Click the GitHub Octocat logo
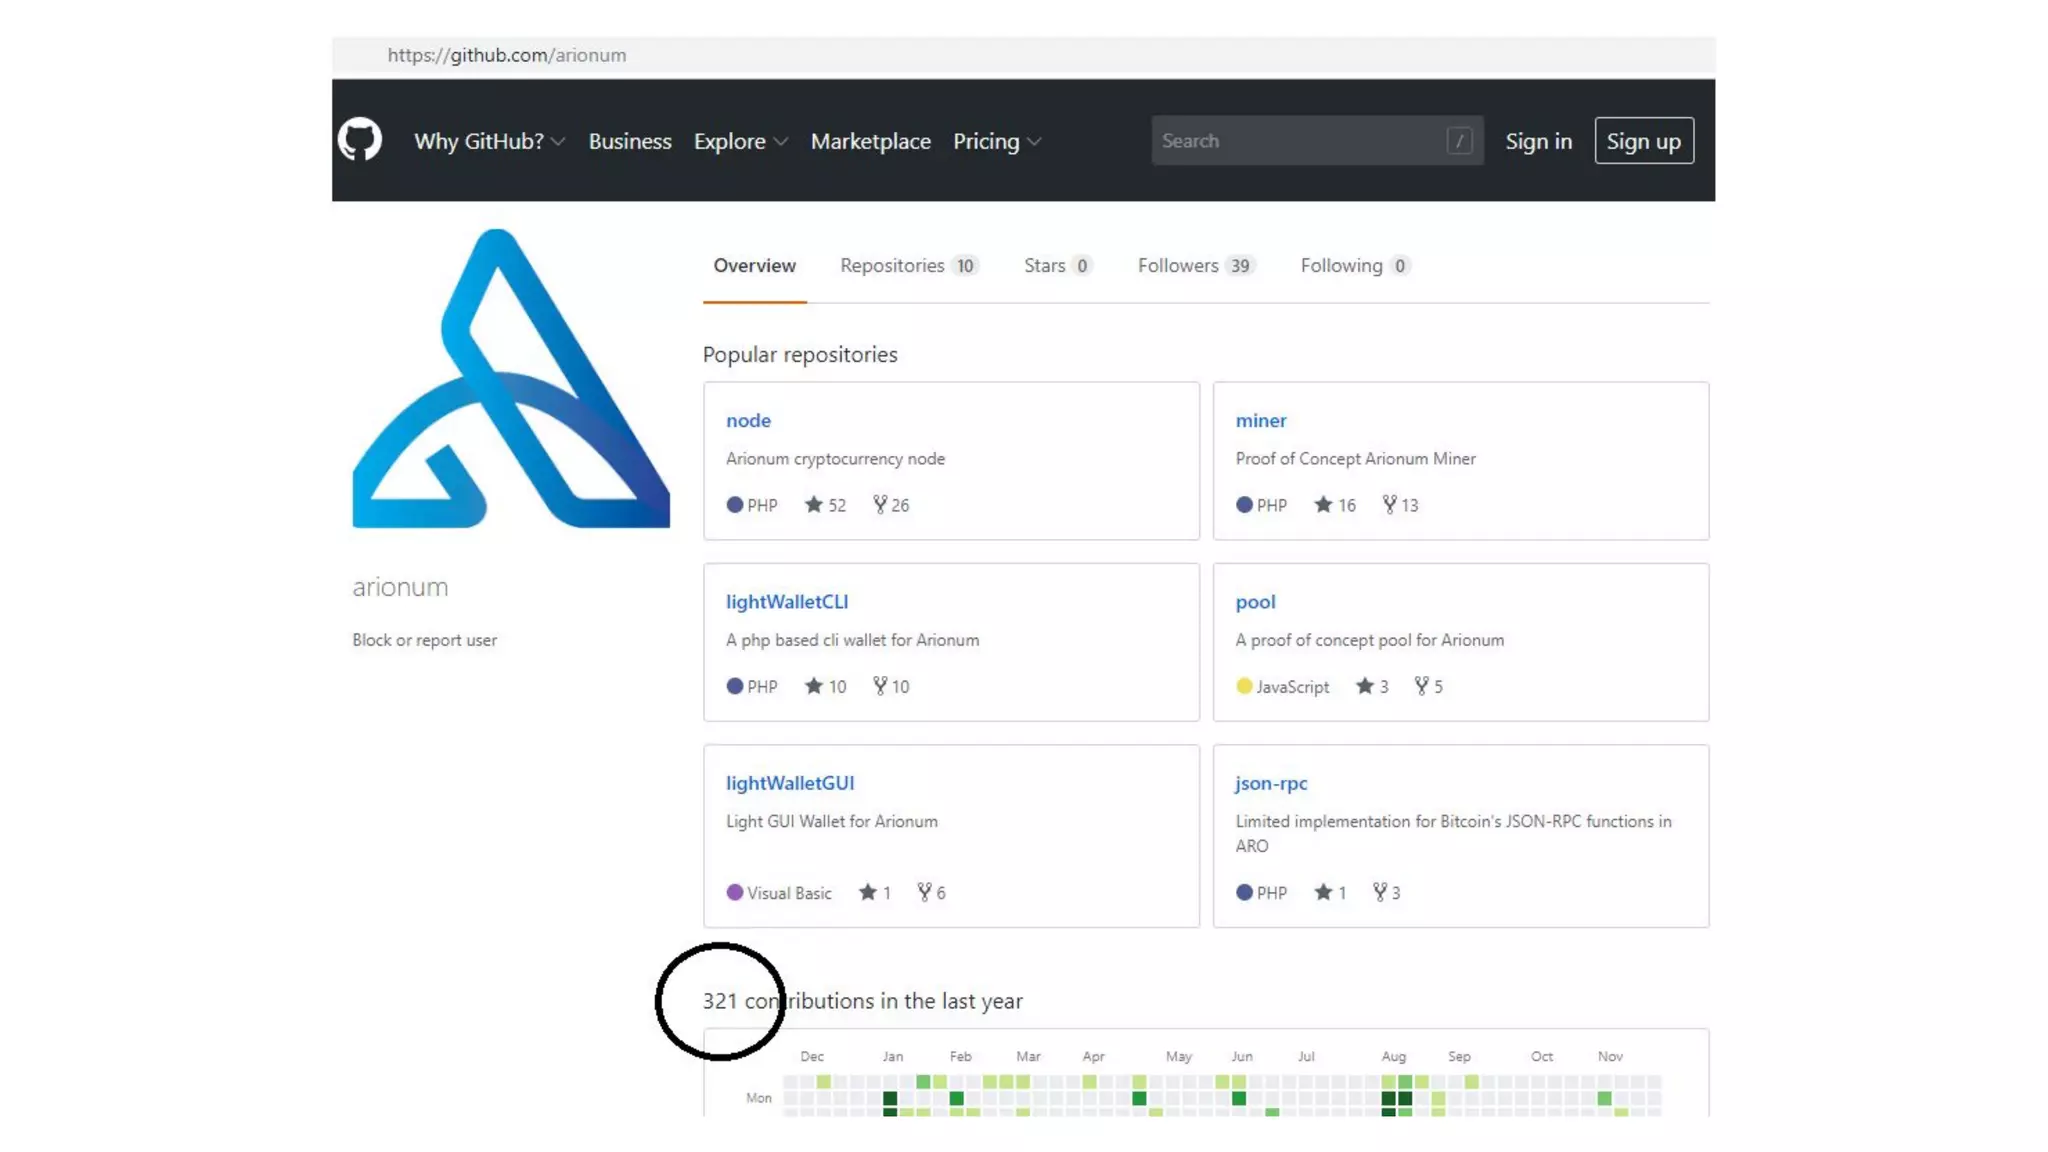The height and width of the screenshot is (1152, 2048). [x=359, y=140]
